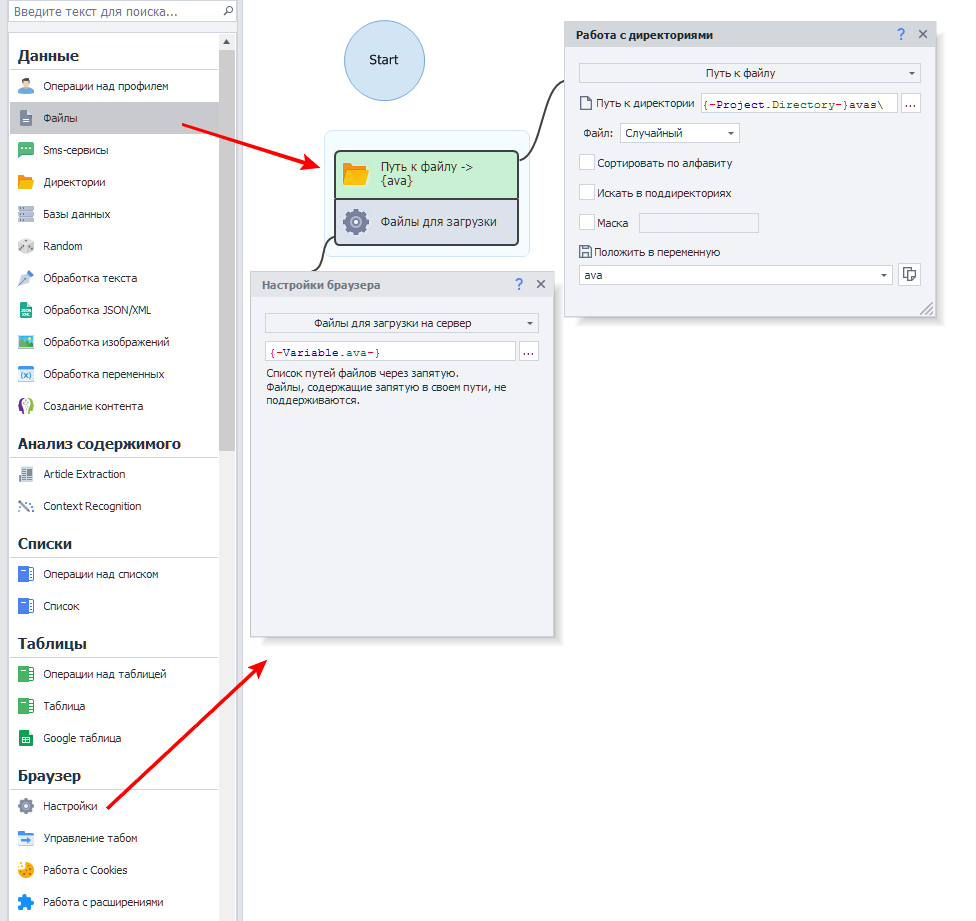The image size is (976, 921).
Task: Select the Start node on canvas
Action: pyautogui.click(x=384, y=60)
